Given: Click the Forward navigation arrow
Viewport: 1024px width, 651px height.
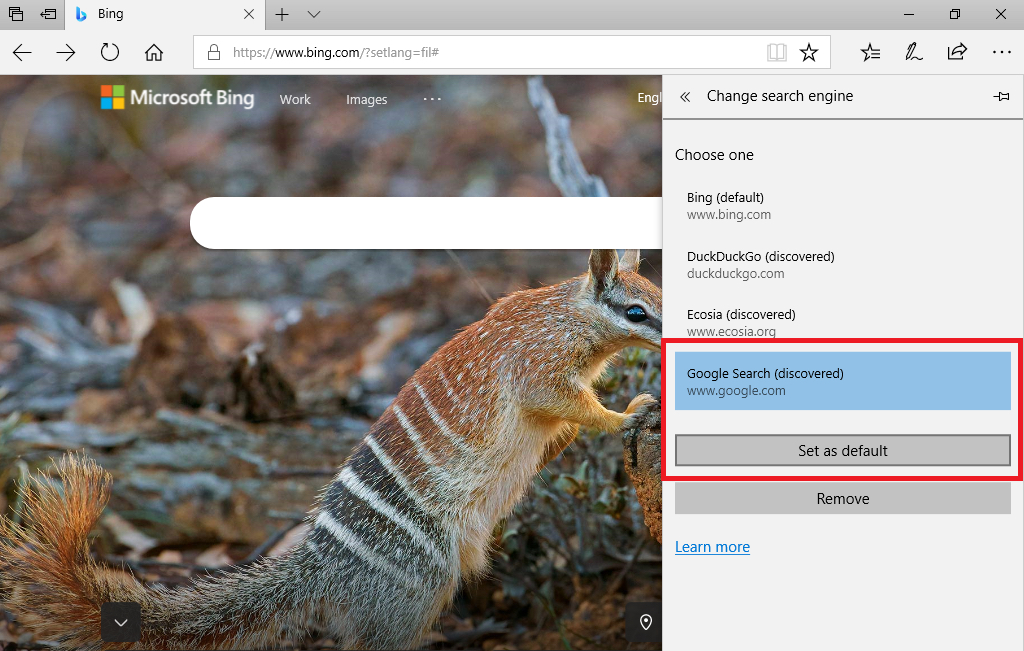Looking at the screenshot, I should [66, 53].
